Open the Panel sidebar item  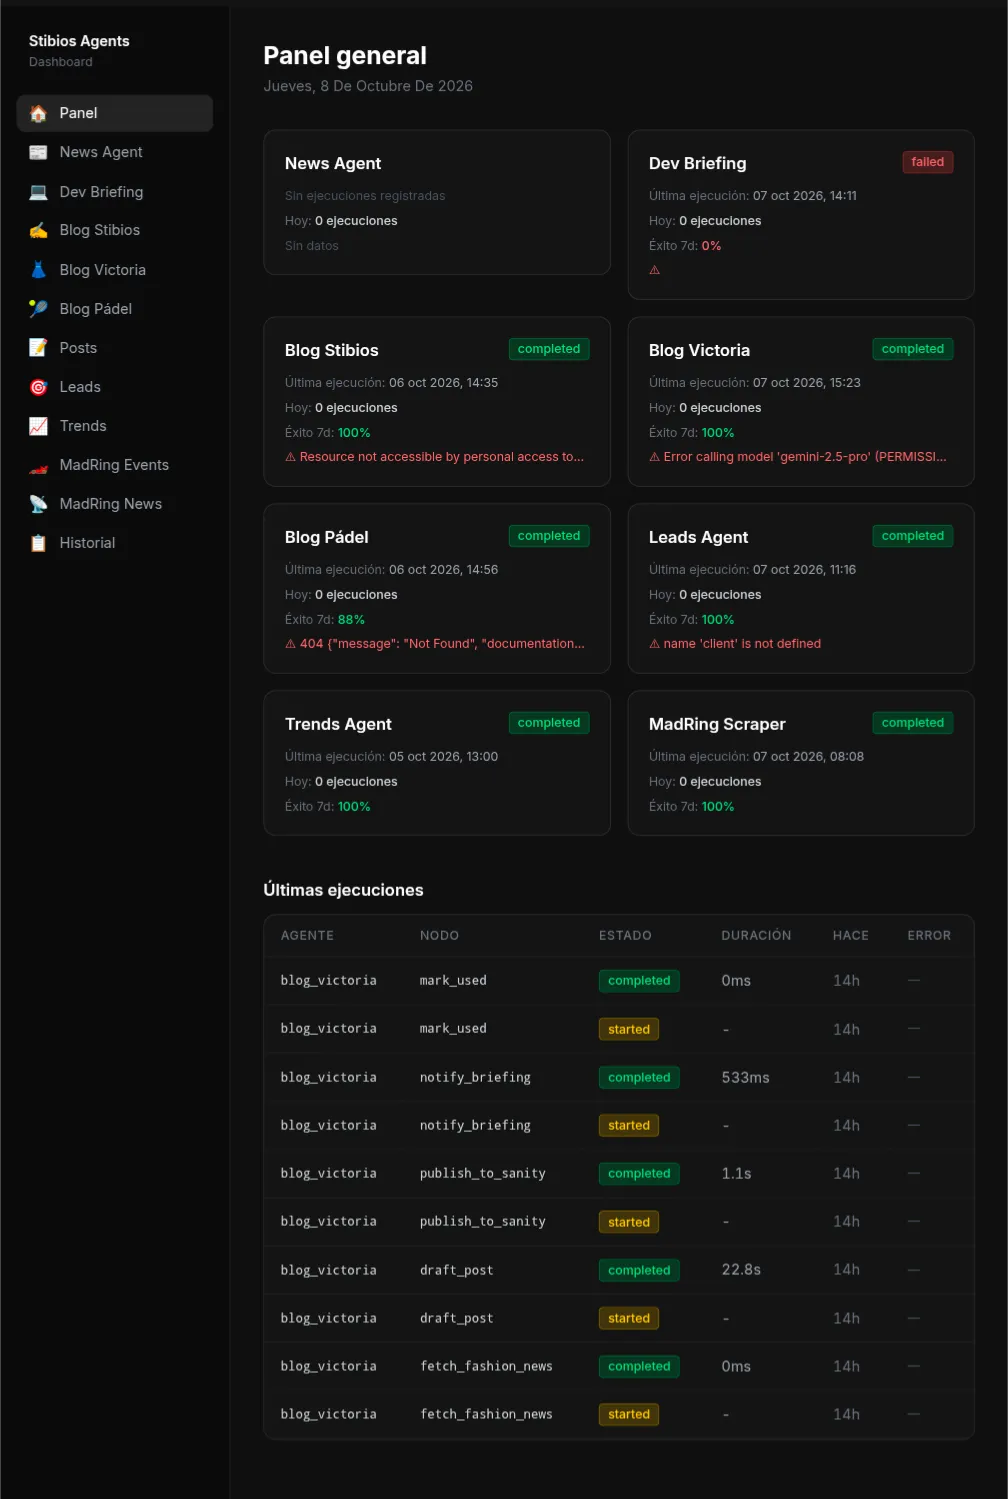[115, 113]
